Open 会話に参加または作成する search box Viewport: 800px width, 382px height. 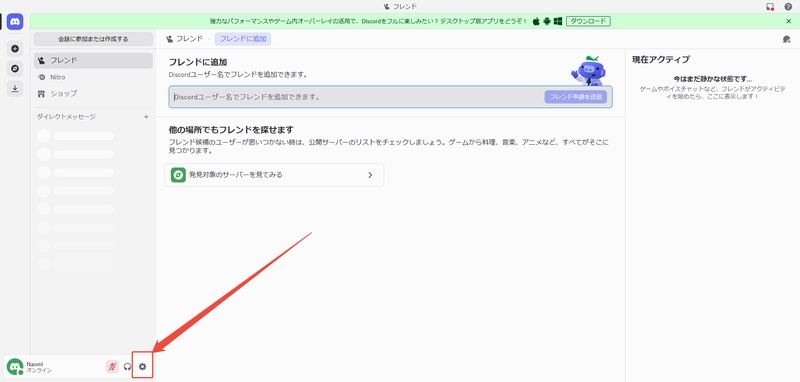[93, 39]
